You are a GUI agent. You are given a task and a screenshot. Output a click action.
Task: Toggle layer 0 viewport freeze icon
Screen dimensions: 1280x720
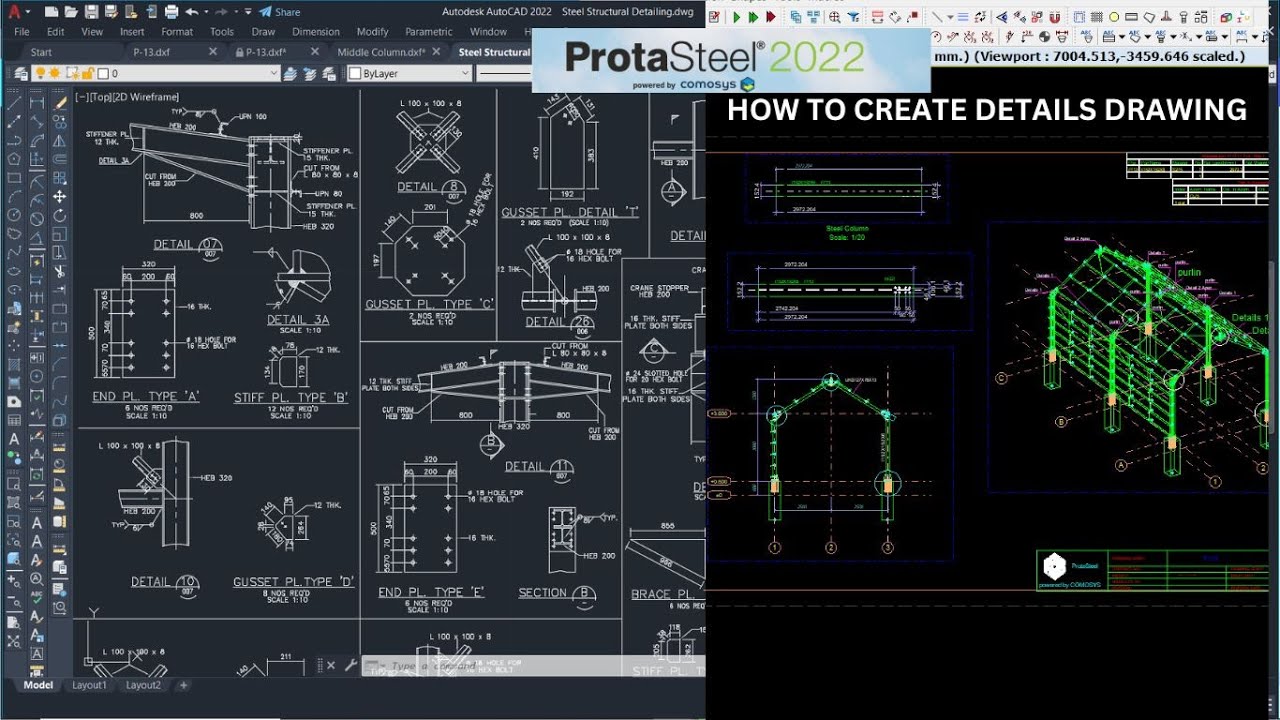coord(72,74)
